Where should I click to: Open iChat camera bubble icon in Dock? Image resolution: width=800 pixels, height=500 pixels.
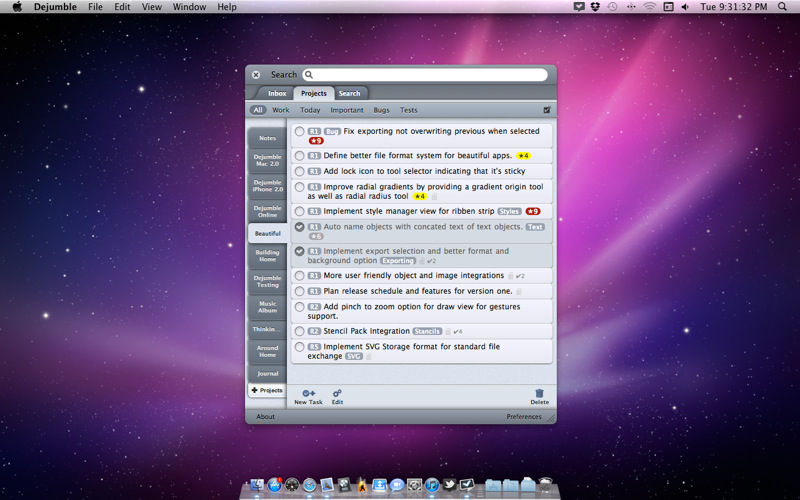[396, 484]
